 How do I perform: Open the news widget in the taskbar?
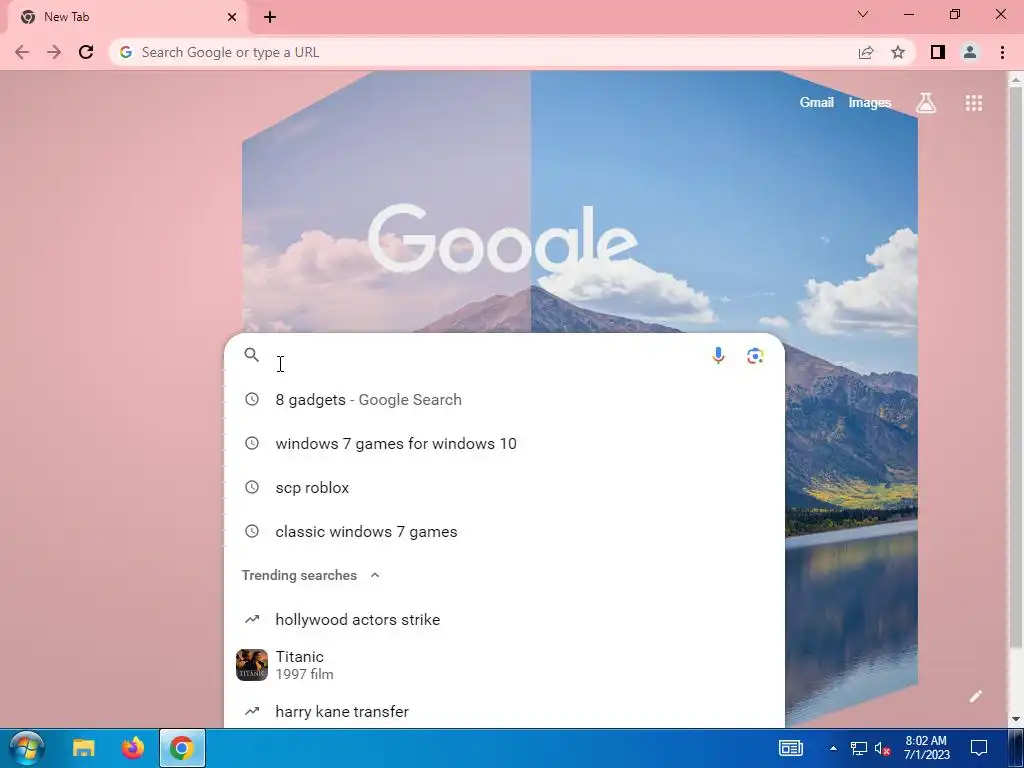[790, 748]
